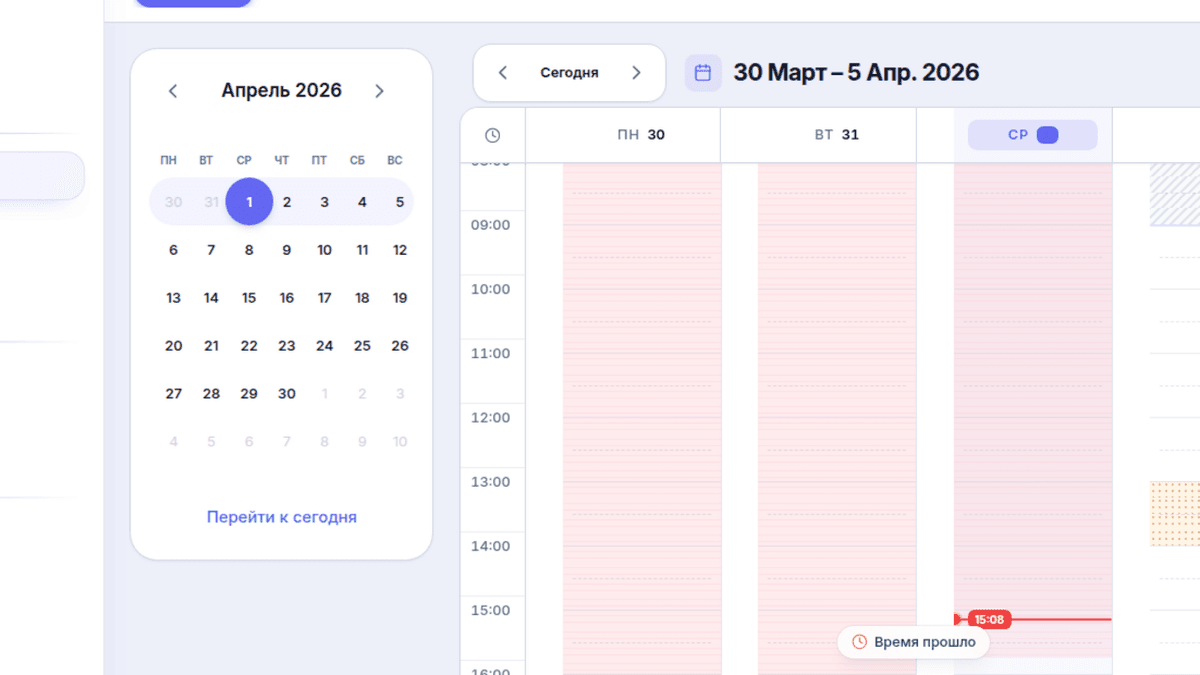Viewport: 1200px width, 675px height.
Task: Select the highlighted СР day header
Action: (x=1032, y=135)
